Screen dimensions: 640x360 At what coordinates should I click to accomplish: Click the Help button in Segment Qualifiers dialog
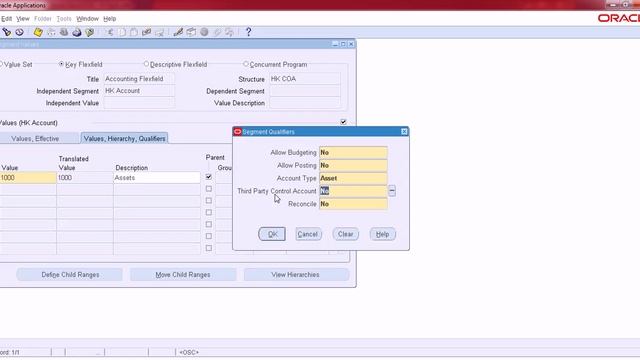click(382, 234)
